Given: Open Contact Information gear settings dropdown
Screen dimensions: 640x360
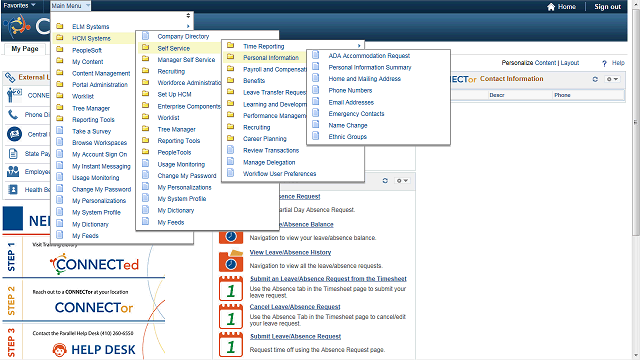Looking at the screenshot, I should pyautogui.click(x=612, y=79).
